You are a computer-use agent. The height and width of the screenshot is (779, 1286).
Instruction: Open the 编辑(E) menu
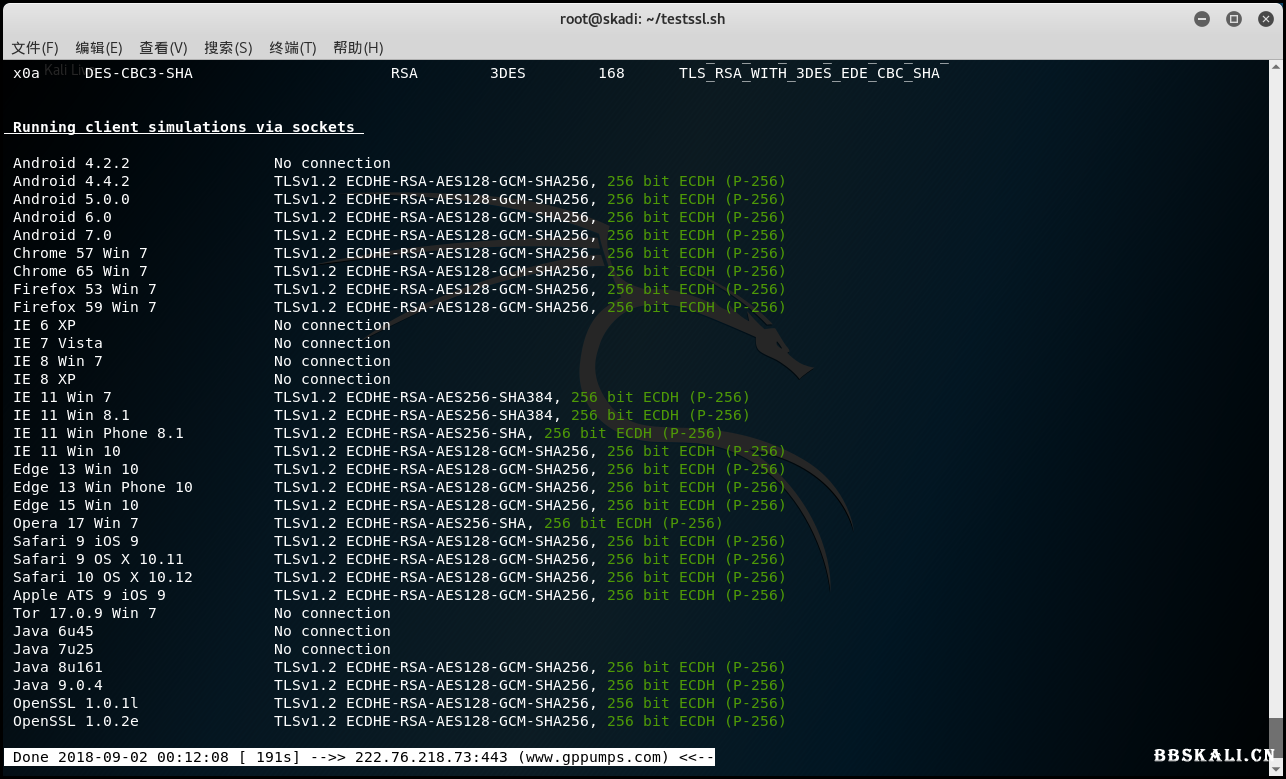coord(100,47)
